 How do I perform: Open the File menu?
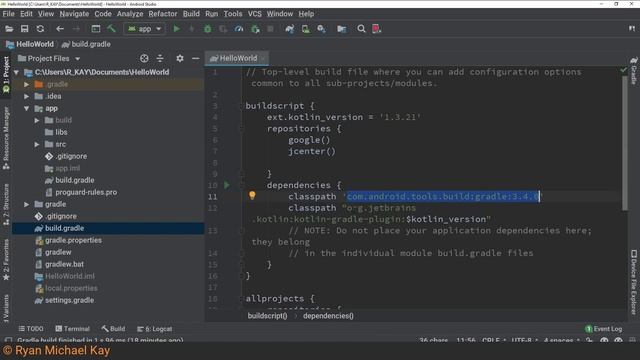coord(9,14)
